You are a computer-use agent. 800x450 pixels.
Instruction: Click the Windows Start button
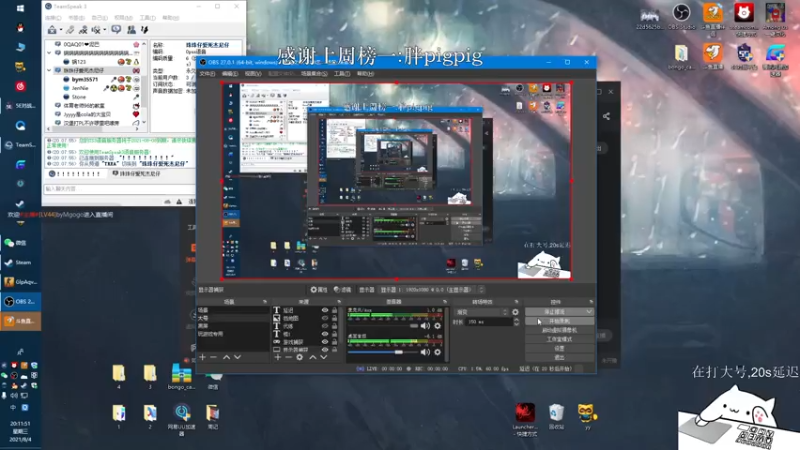[20, 8]
